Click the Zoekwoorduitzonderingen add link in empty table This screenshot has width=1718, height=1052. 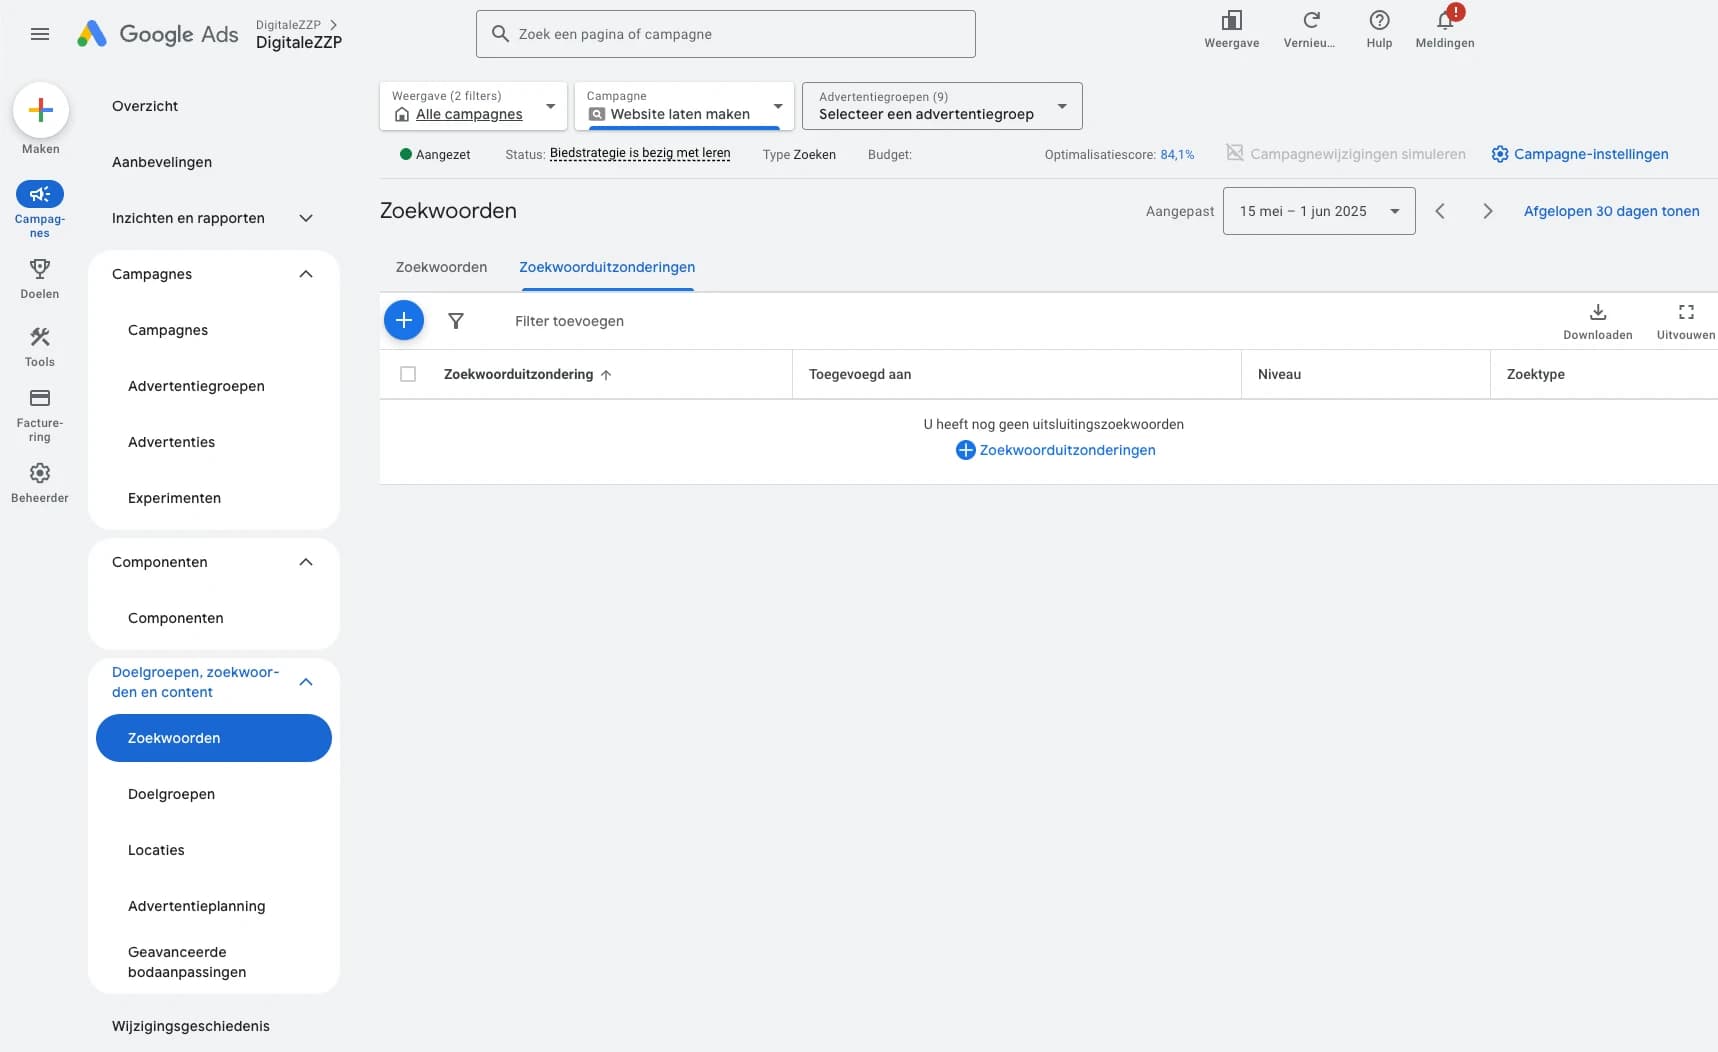tap(1056, 450)
